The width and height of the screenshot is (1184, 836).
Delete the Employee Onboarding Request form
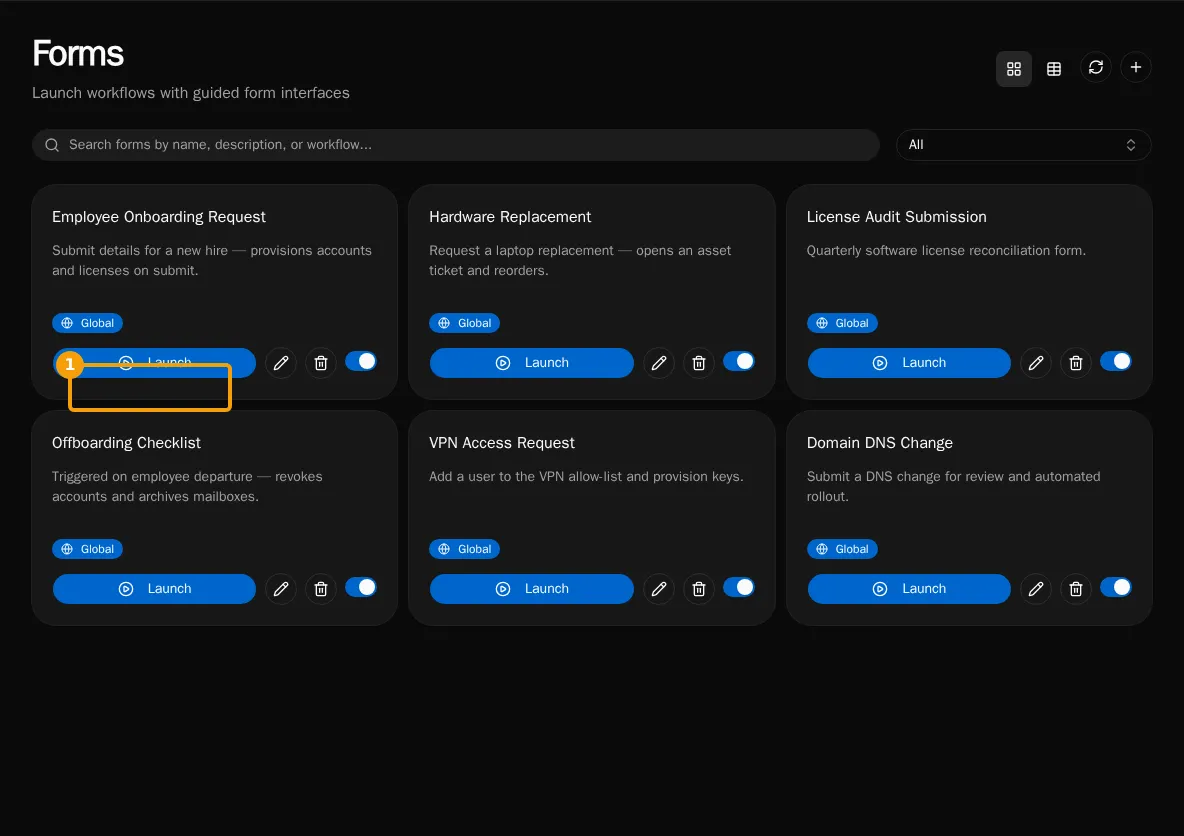pos(320,362)
